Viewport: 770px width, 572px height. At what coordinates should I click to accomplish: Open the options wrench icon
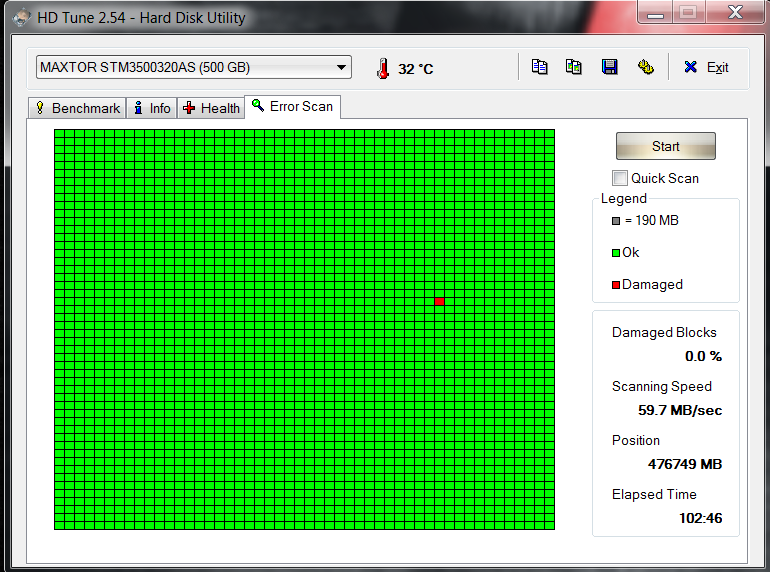click(x=645, y=67)
